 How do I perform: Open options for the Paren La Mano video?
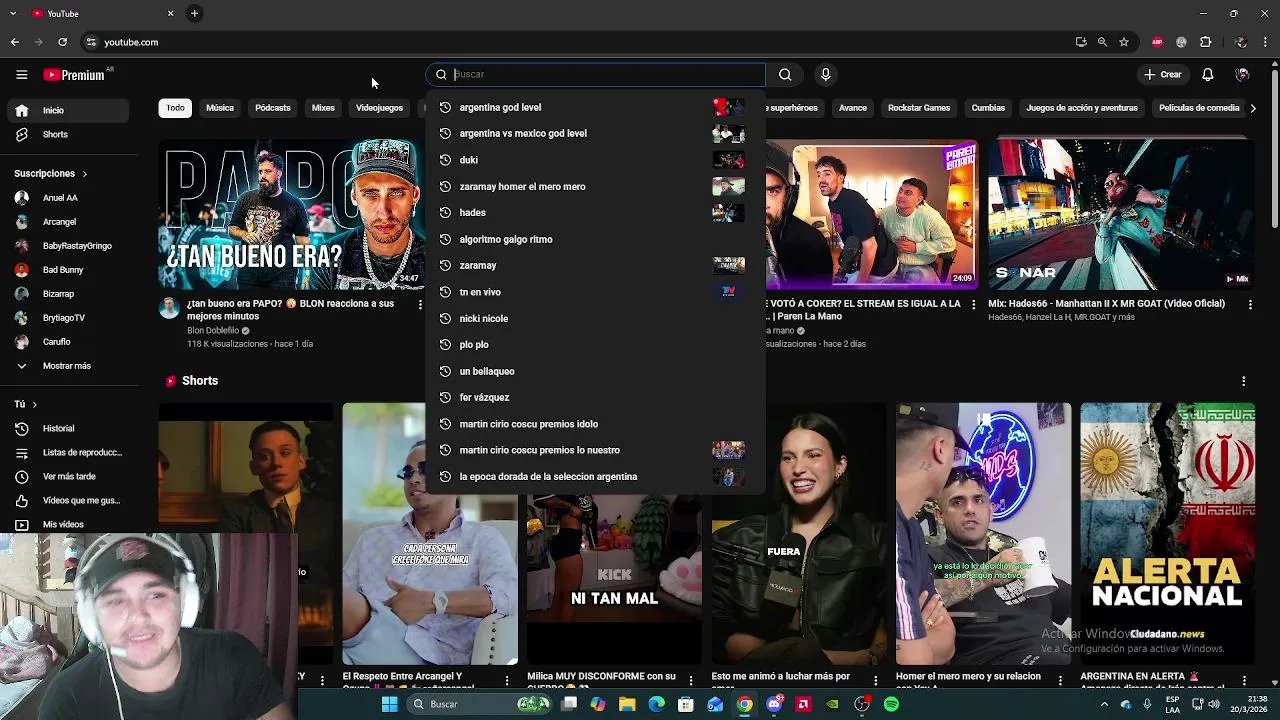pos(973,304)
